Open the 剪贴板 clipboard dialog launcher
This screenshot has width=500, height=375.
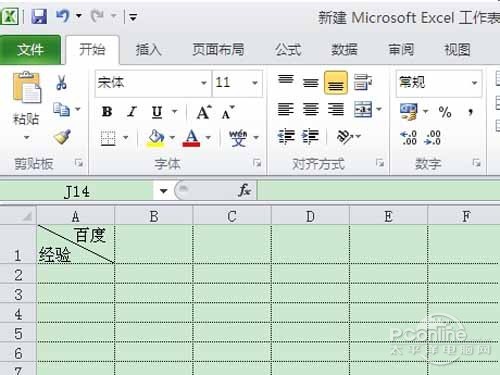coord(79,163)
